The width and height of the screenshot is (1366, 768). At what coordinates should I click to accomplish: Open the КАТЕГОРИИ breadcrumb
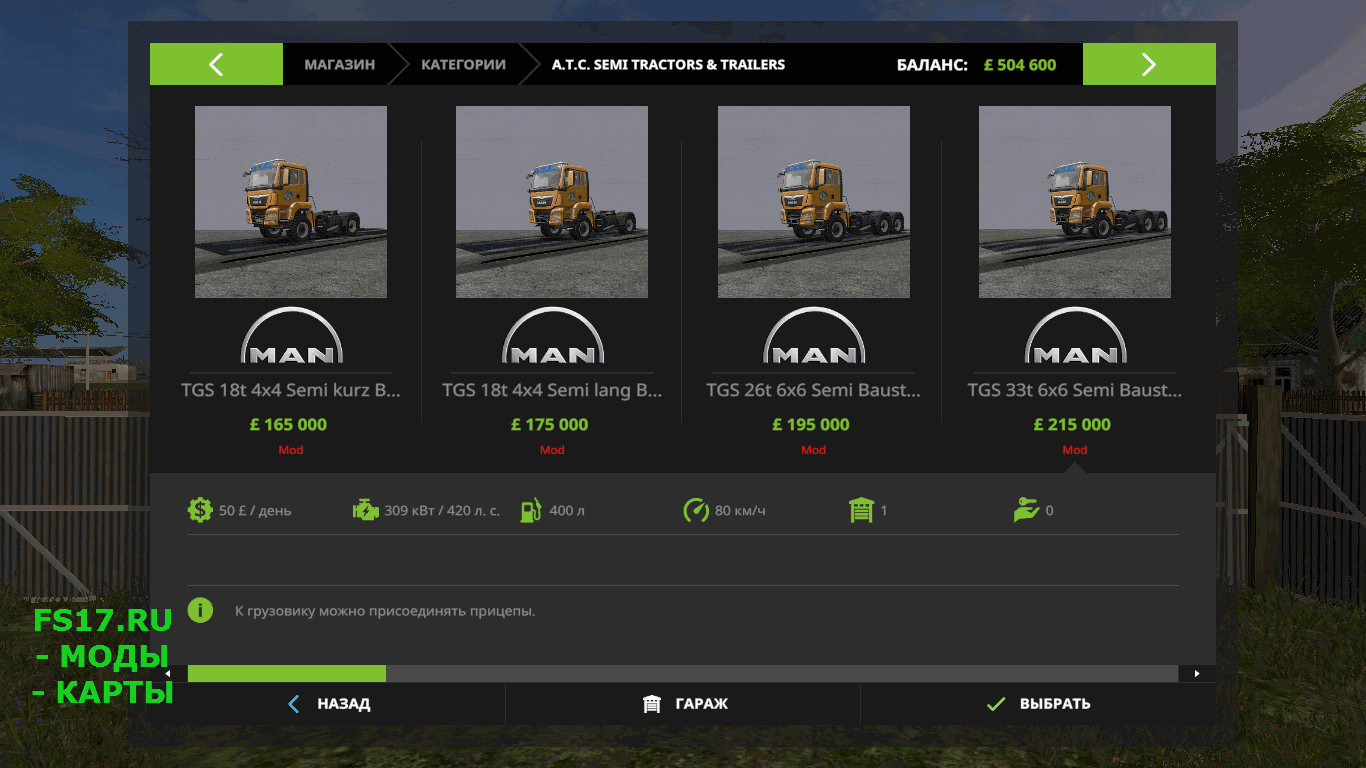pyautogui.click(x=463, y=64)
